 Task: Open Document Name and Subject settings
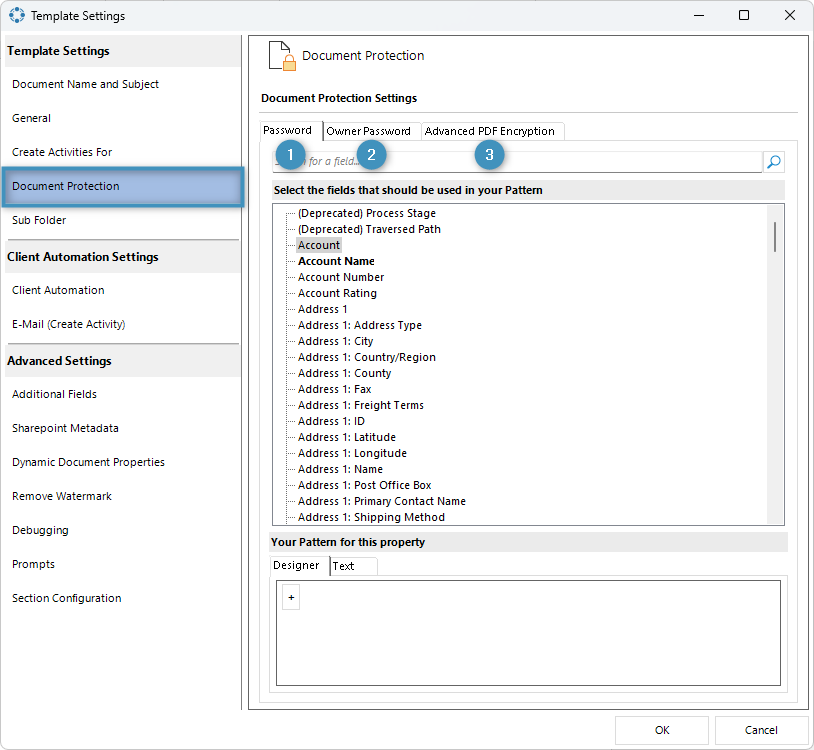coord(85,84)
